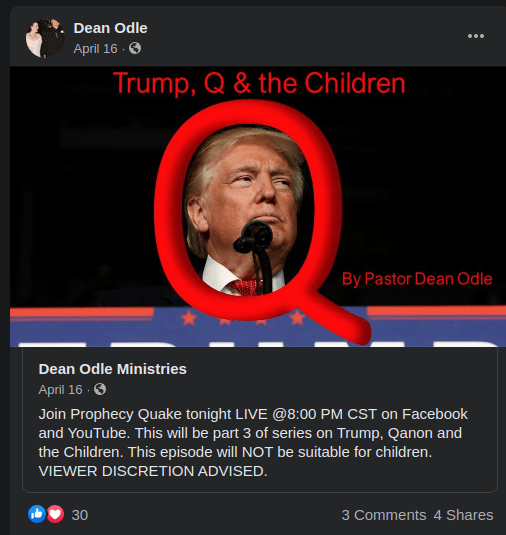Open the post options three-dots menu
The height and width of the screenshot is (535, 506).
click(x=476, y=36)
